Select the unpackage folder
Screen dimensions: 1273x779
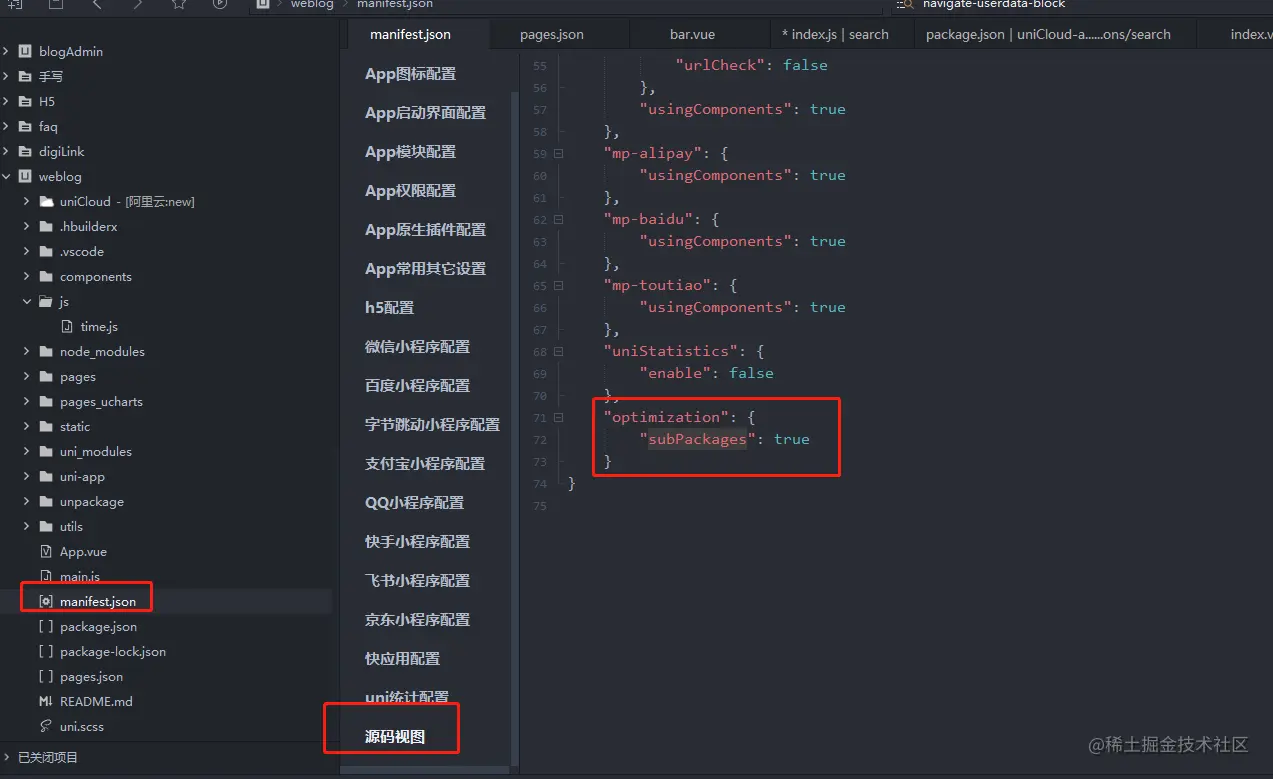pos(92,501)
